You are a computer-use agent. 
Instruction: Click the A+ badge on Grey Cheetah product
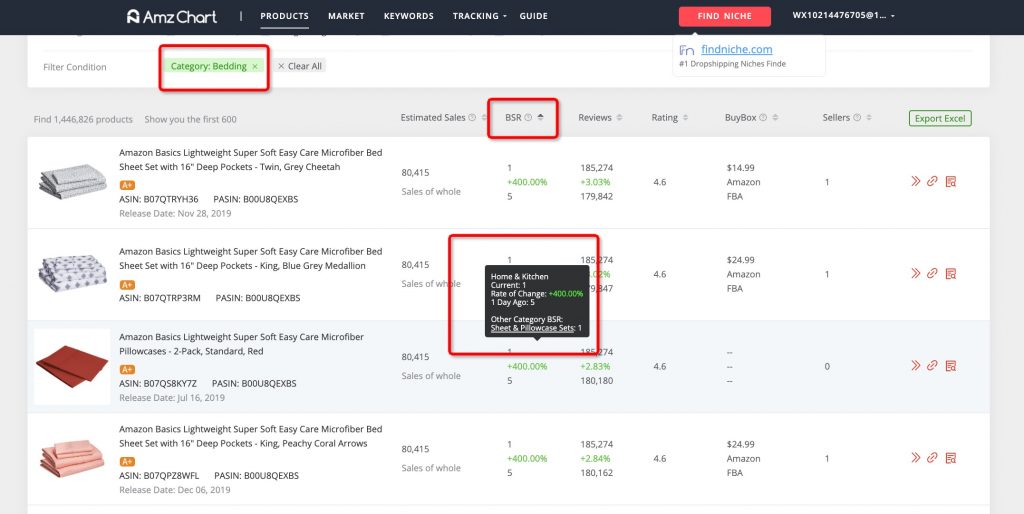coord(127,185)
